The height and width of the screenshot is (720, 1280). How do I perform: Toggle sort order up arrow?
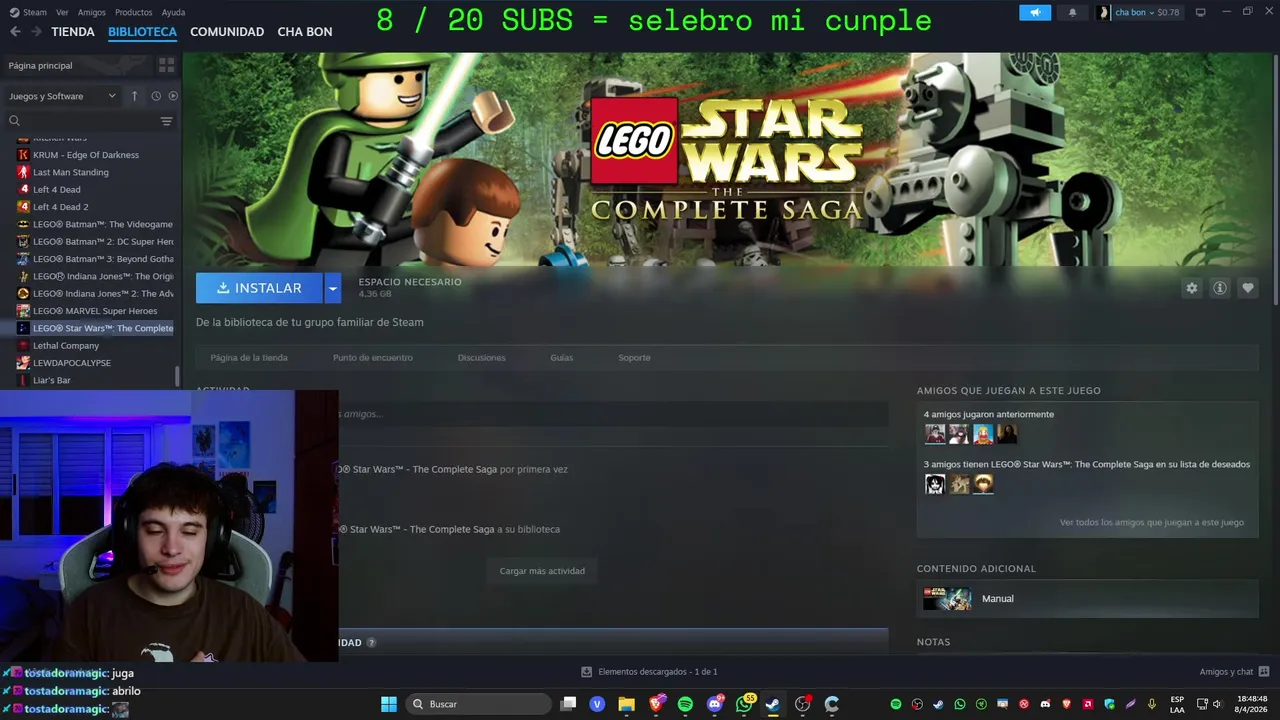134,96
